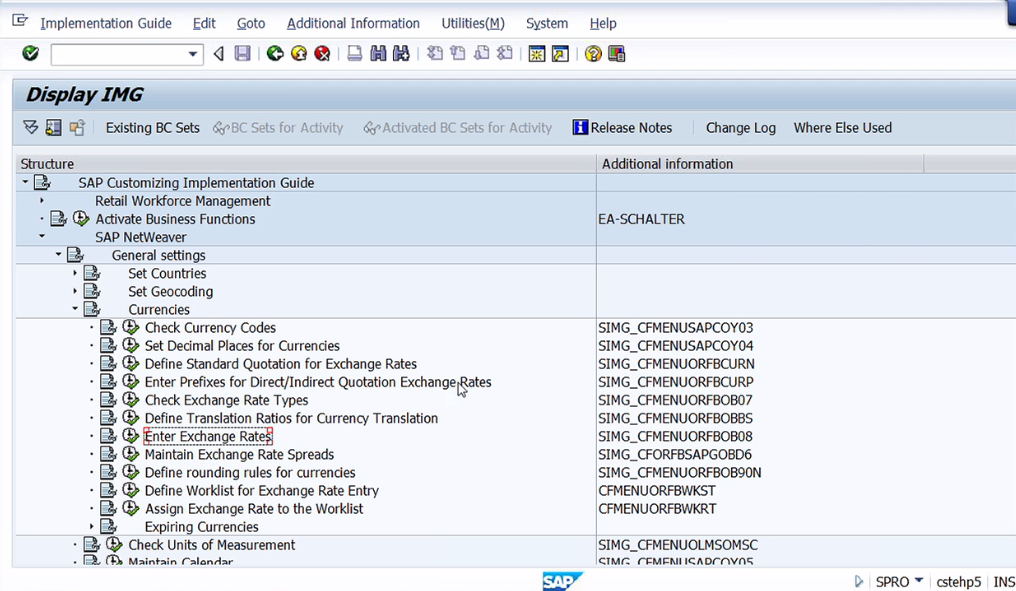Click the Print icon in toolbar
Screen dimensions: 1016x591
[354, 53]
